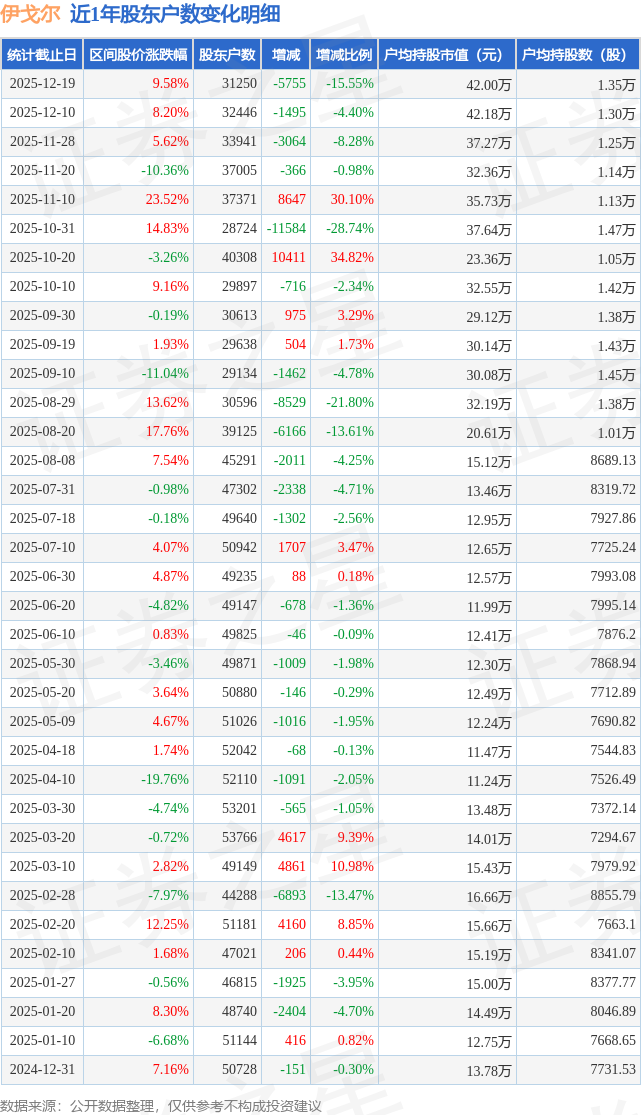Click the 区间股价涨跌幅 column header
This screenshot has width=641, height=1115.
(137, 55)
